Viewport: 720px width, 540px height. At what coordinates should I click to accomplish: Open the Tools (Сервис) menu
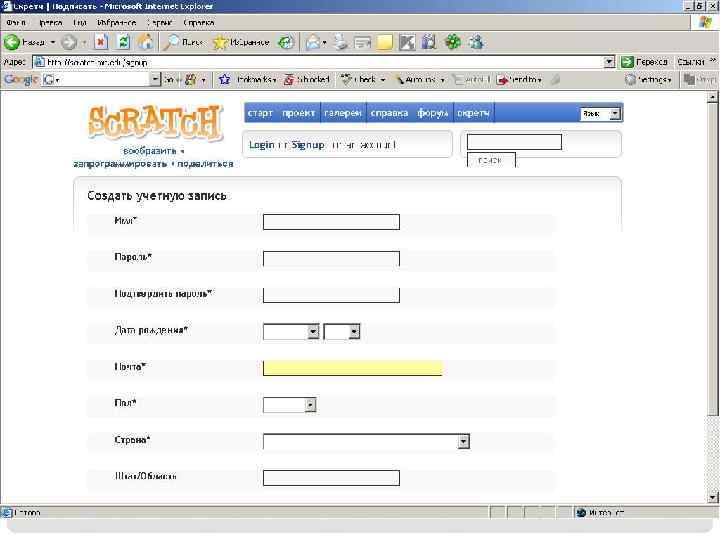(159, 22)
